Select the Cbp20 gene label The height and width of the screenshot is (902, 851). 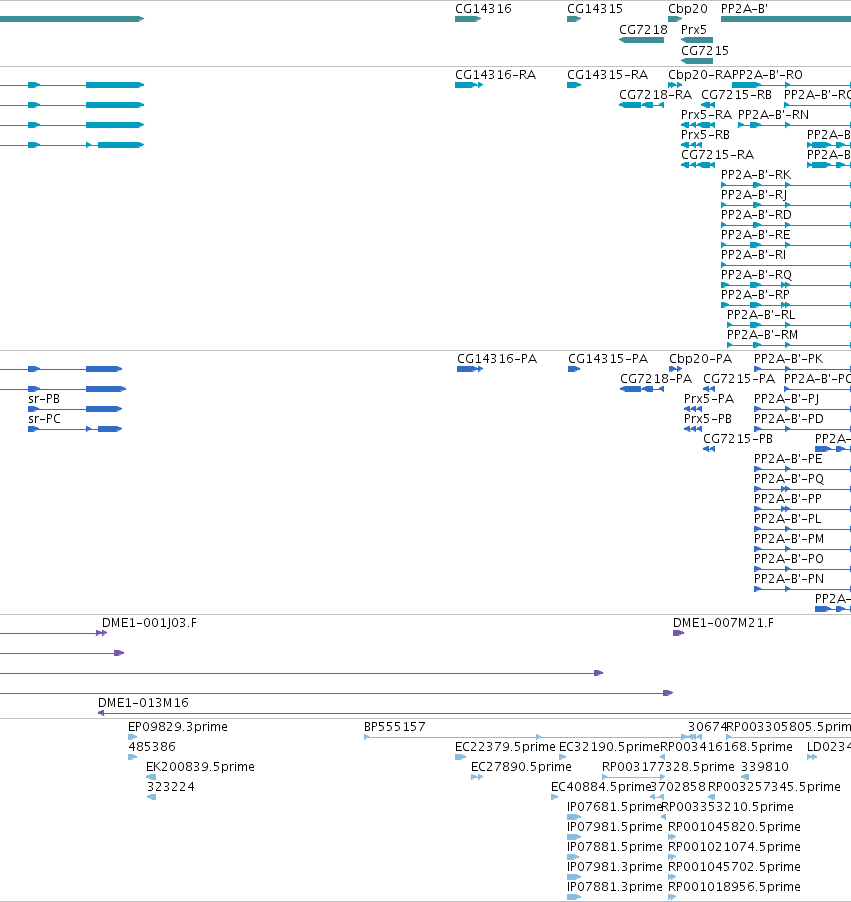[x=688, y=9]
